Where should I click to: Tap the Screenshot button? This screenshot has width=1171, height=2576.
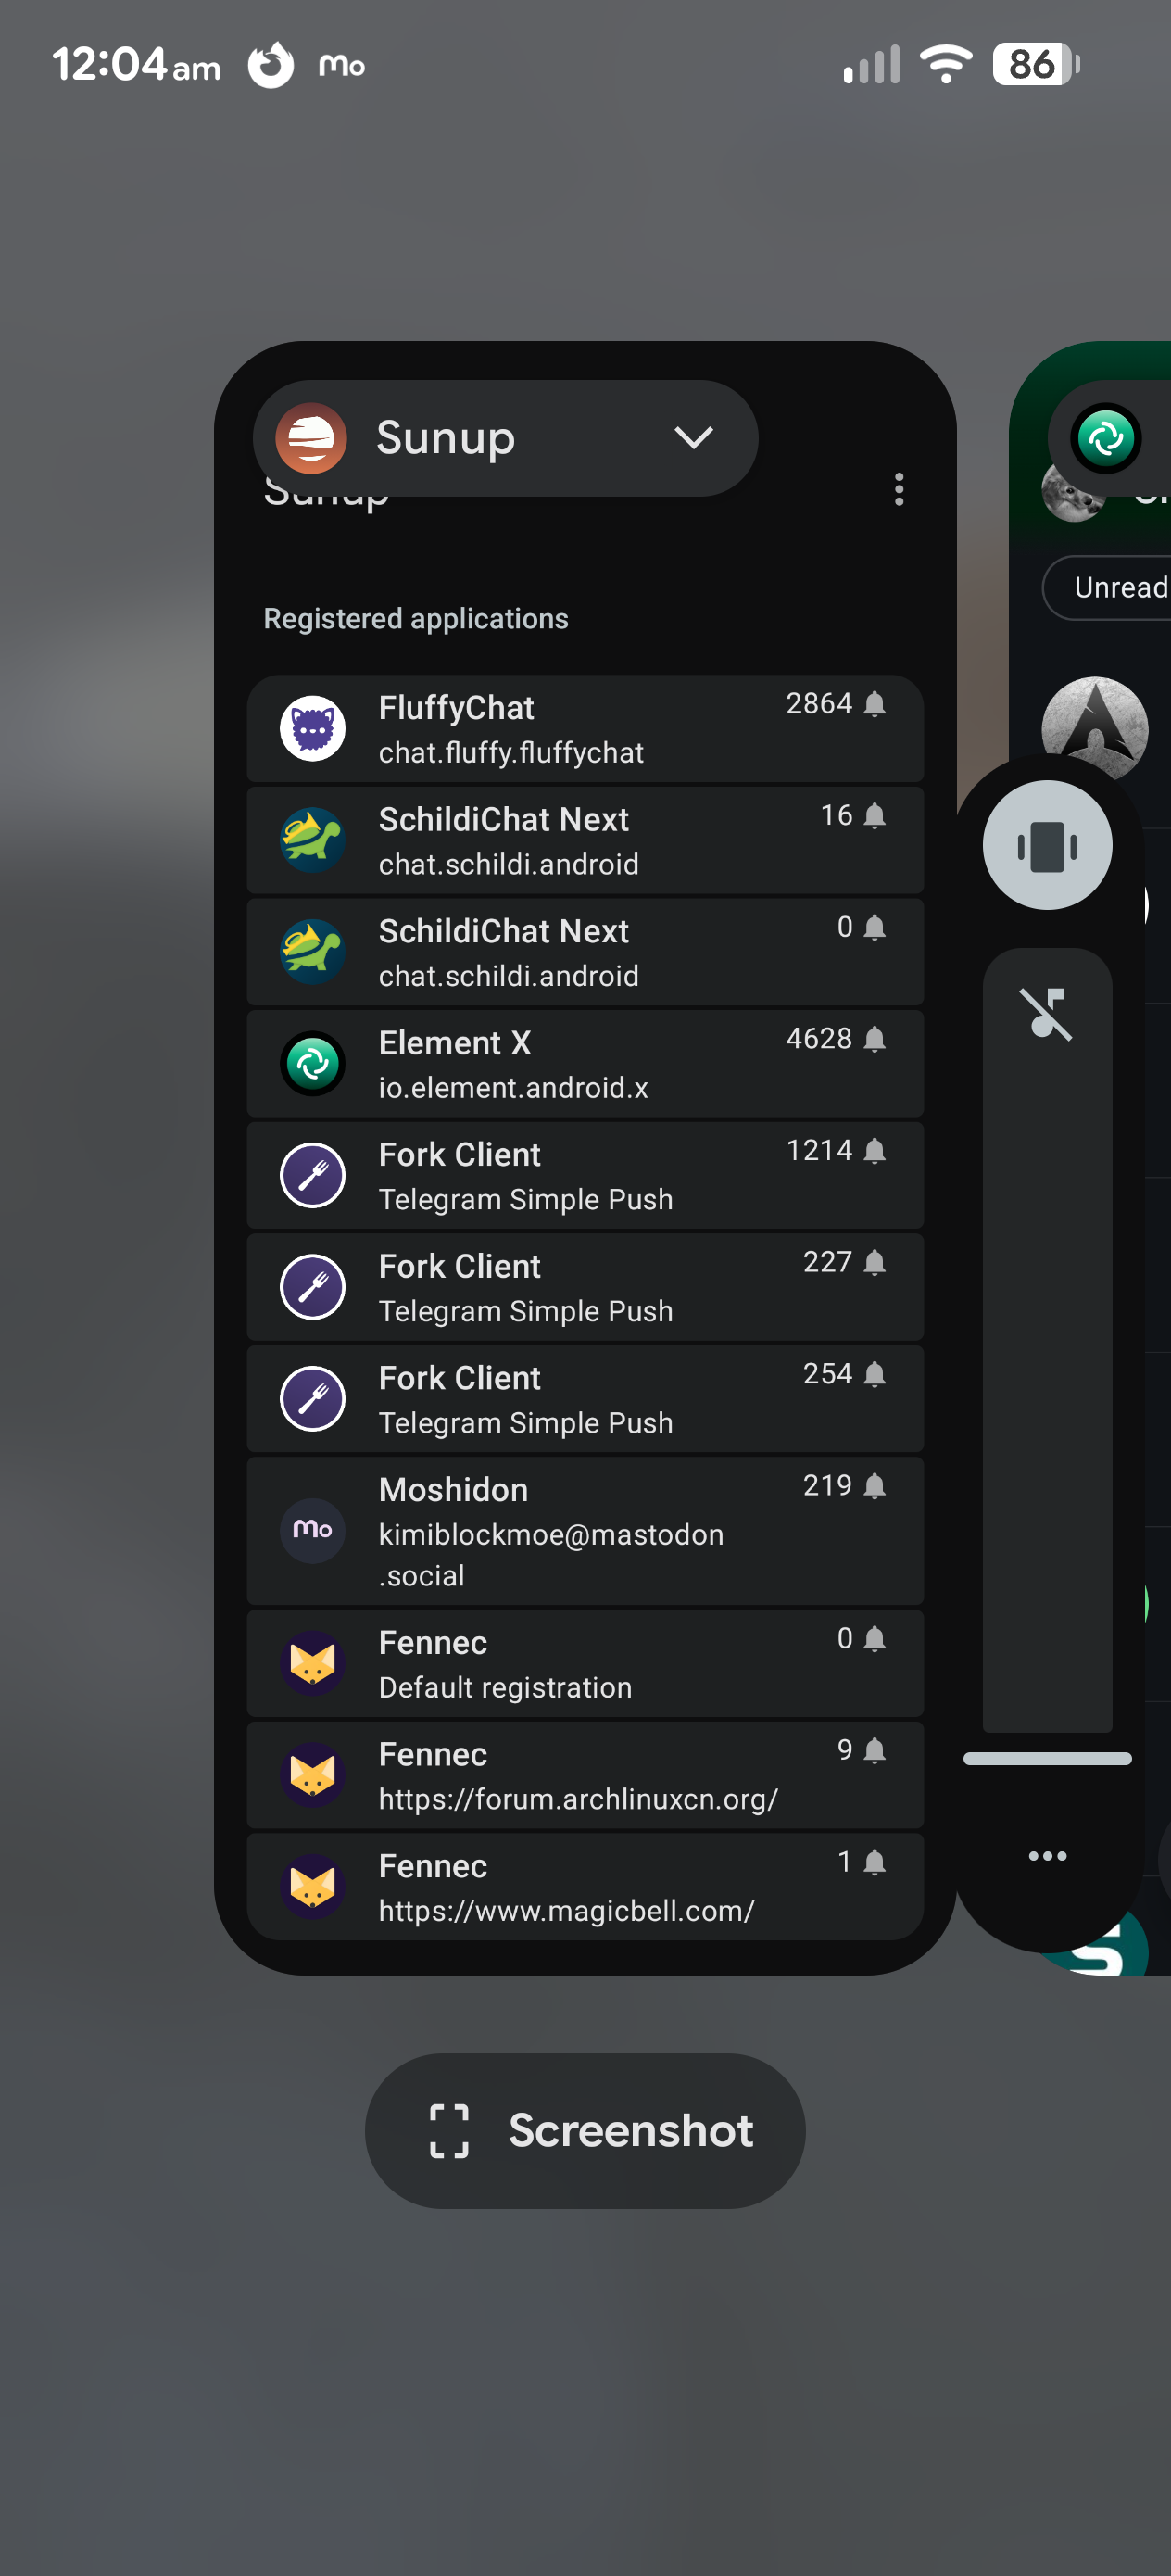pos(585,2131)
